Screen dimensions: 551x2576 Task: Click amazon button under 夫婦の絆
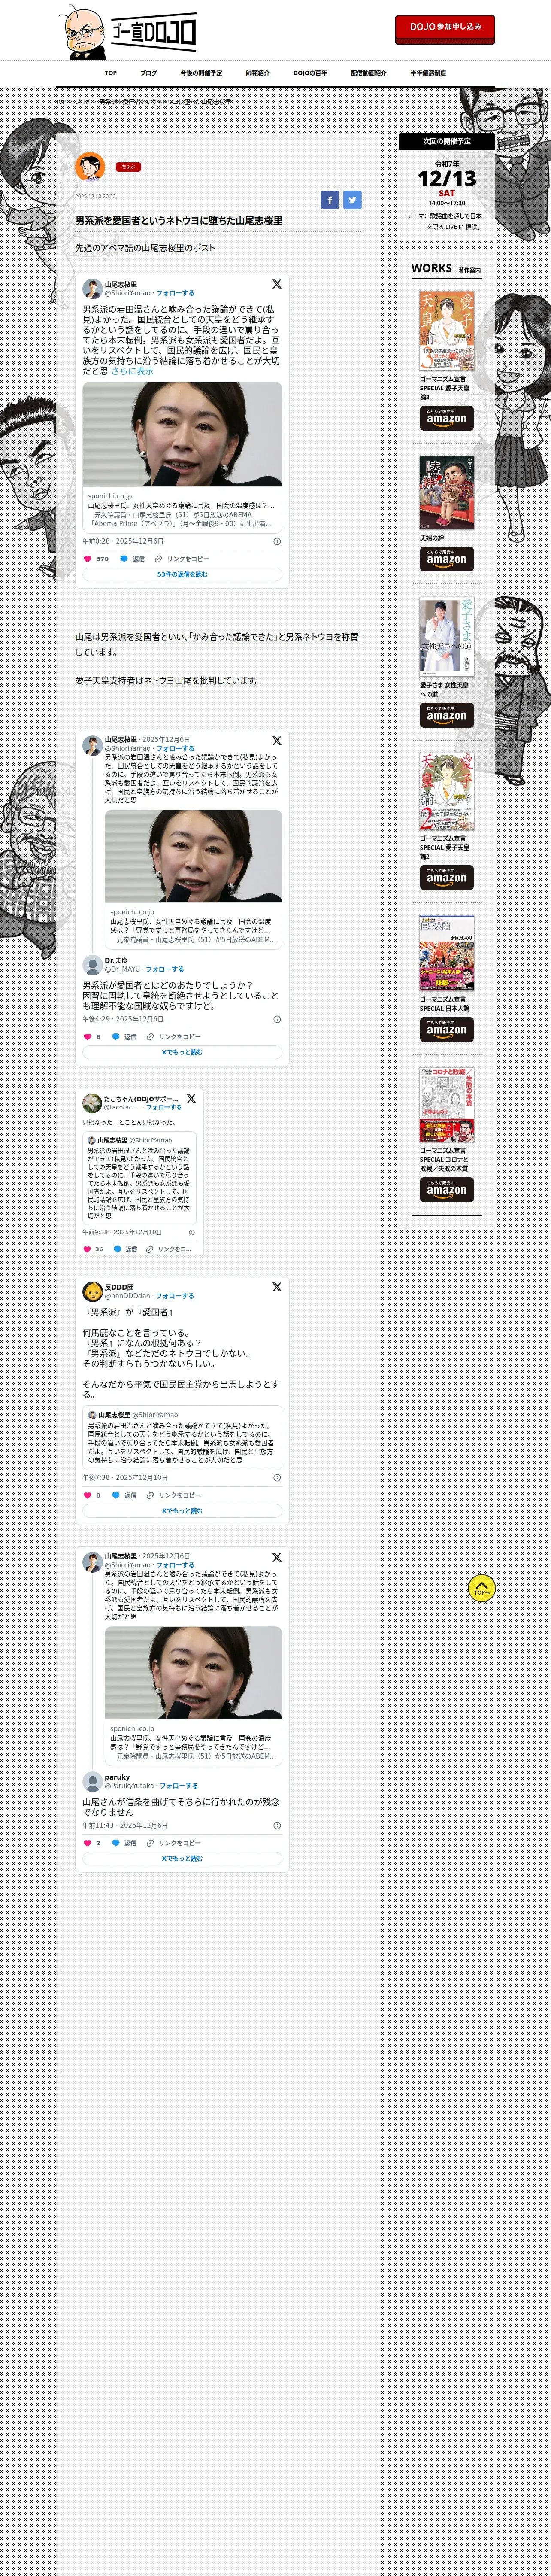(447, 558)
